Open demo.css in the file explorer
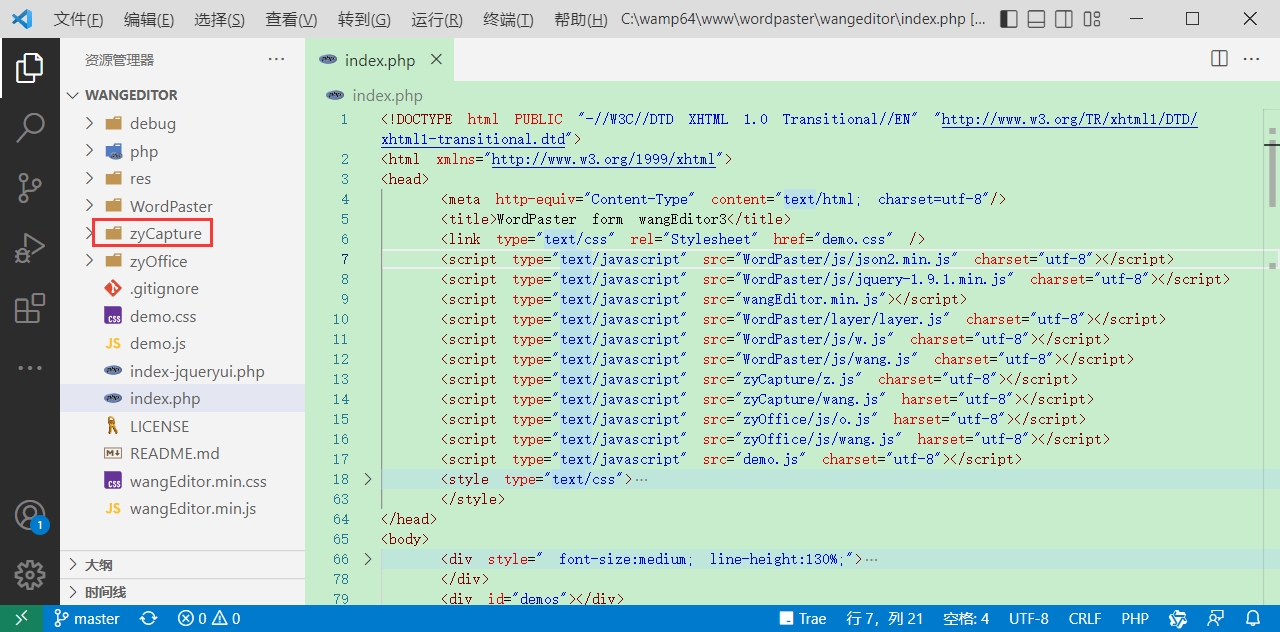This screenshot has width=1280, height=632. tap(163, 316)
